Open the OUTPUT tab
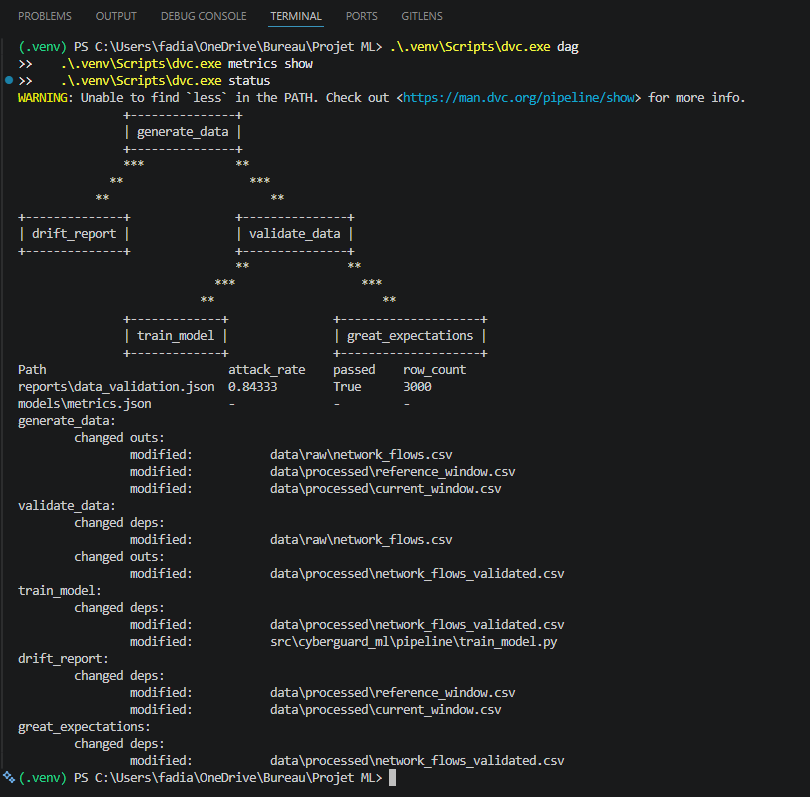810x797 pixels. pos(116,16)
